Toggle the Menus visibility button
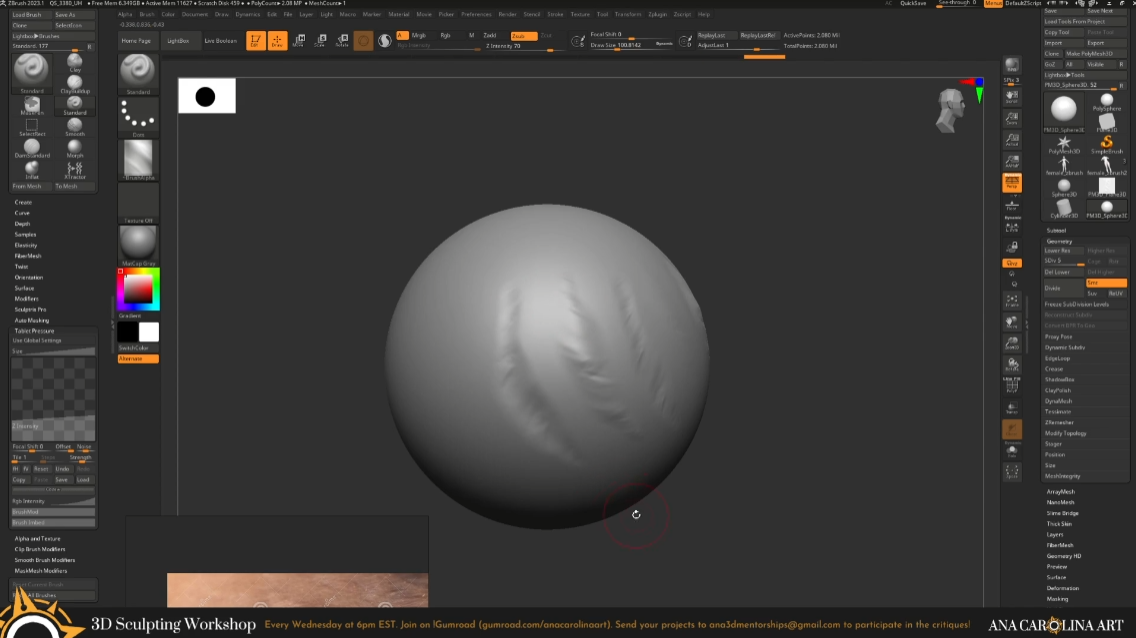This screenshot has width=1136, height=638. [993, 4]
